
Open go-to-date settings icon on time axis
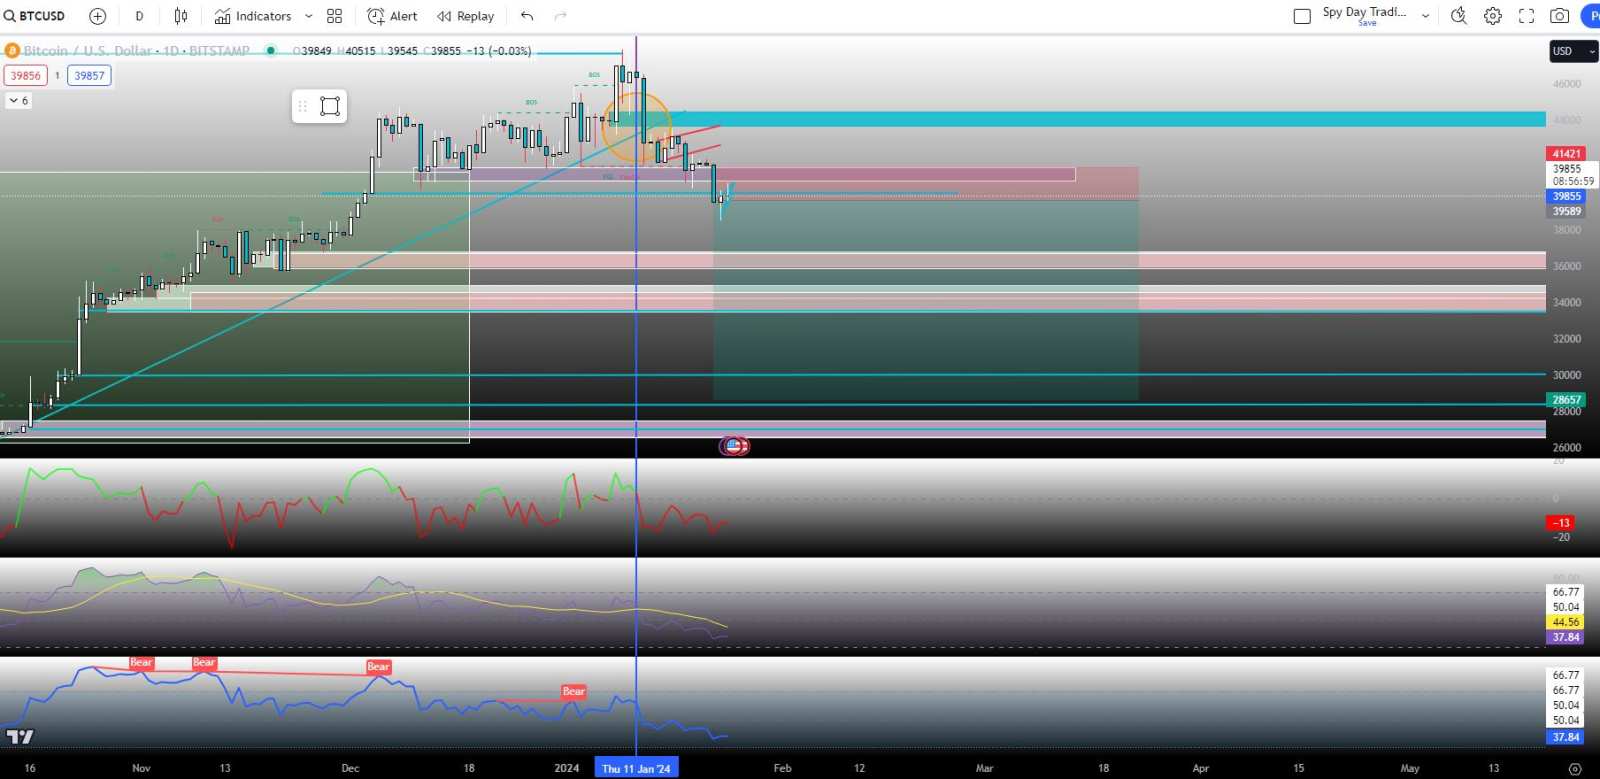coord(1575,768)
